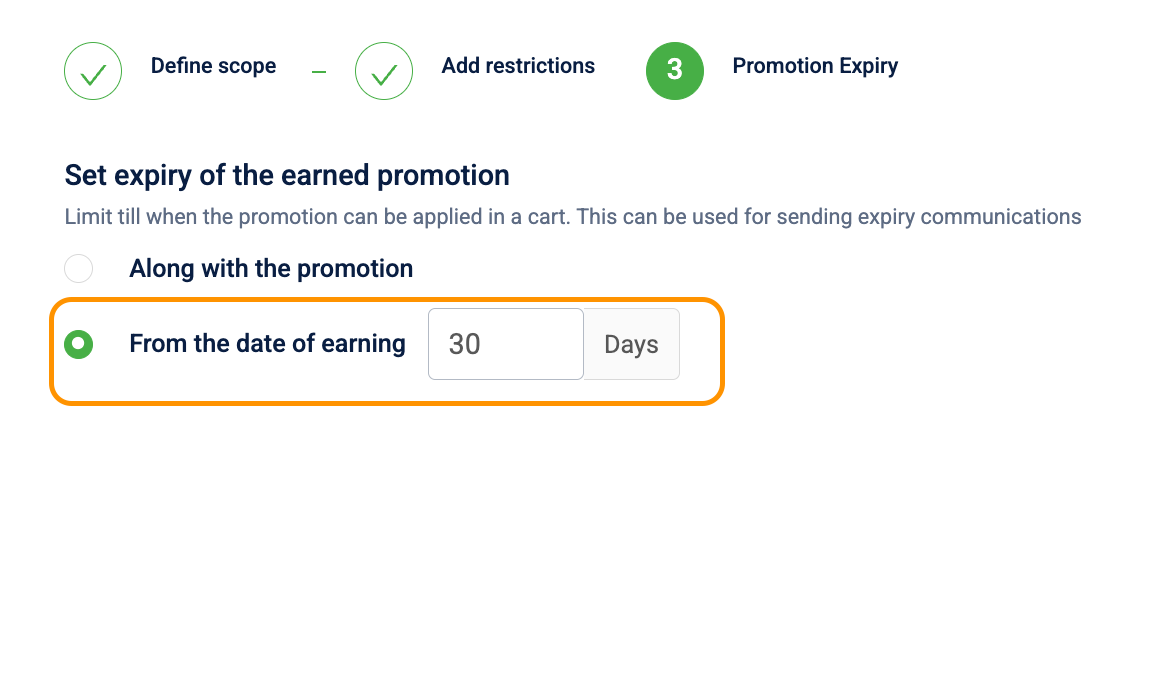Click the number 30 inside the days field
Viewport: 1154px width, 676px height.
click(x=465, y=344)
